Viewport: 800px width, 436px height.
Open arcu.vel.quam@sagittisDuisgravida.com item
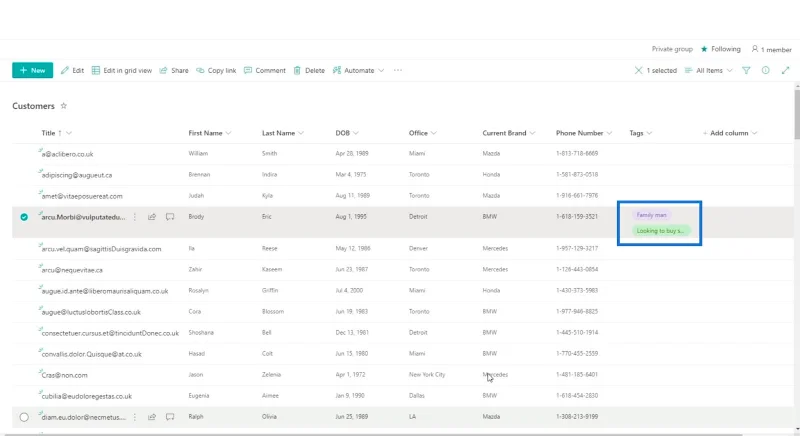(101, 249)
